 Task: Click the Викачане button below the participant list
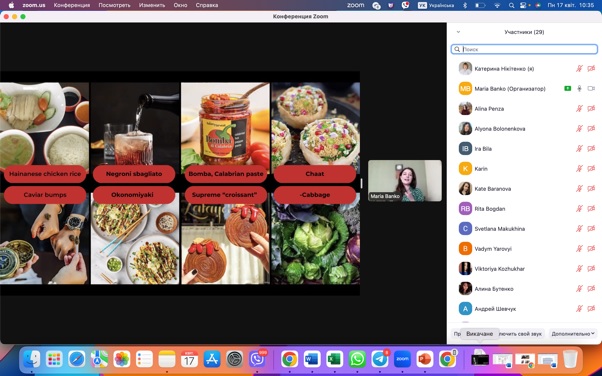pos(480,334)
